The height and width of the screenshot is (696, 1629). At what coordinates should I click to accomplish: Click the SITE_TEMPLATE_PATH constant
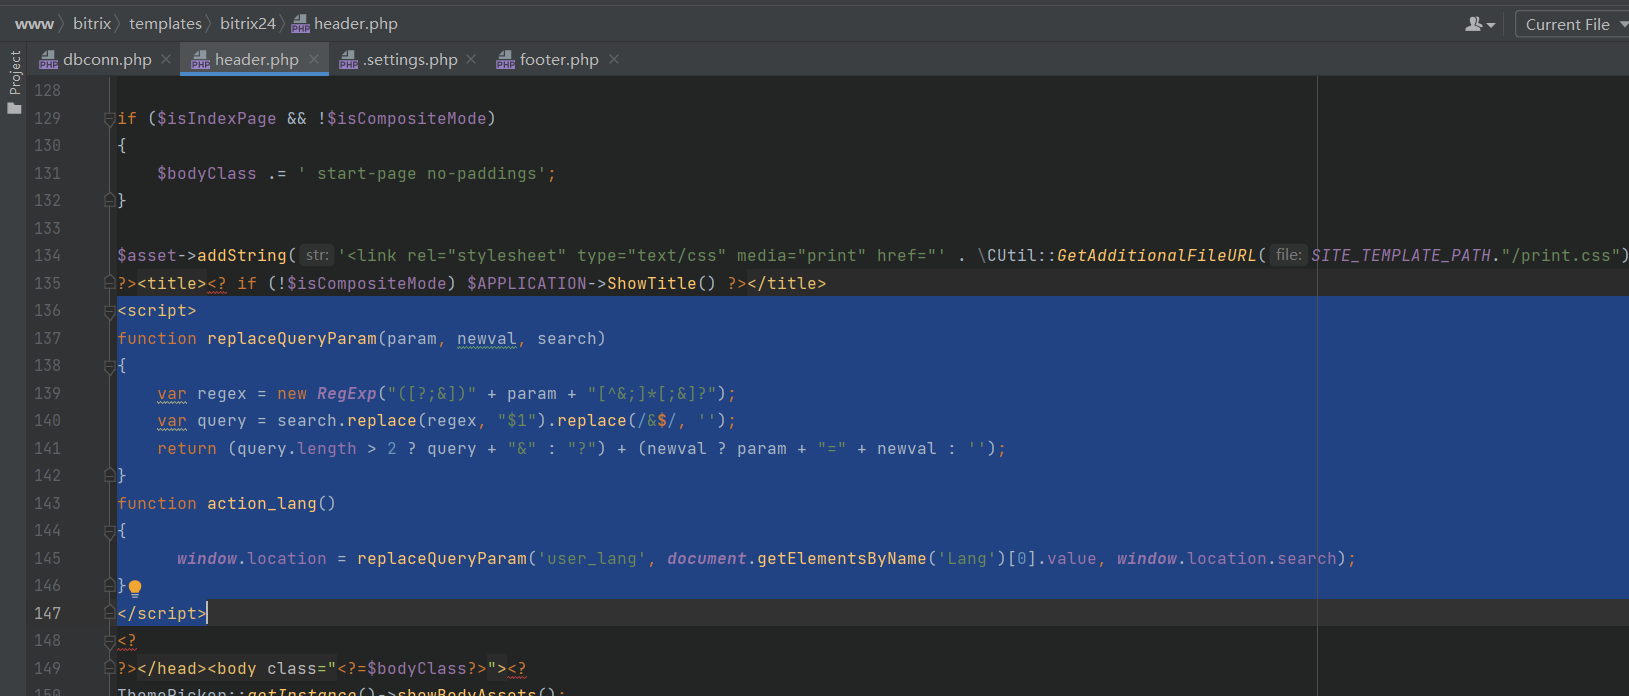1401,256
